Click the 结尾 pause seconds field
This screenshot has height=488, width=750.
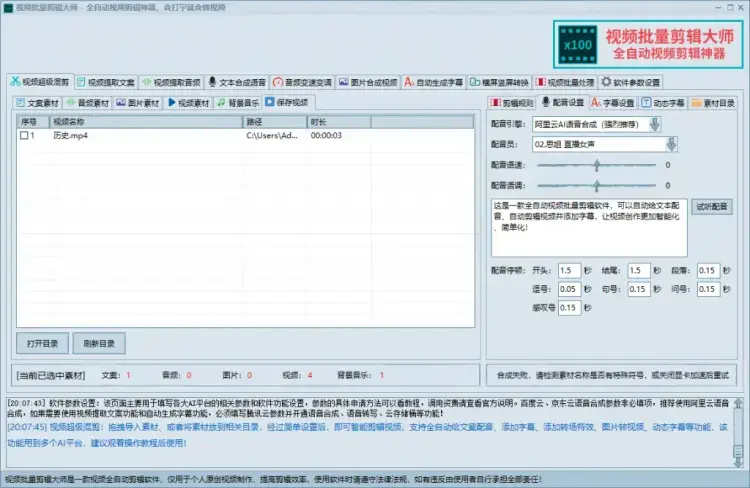[639, 270]
